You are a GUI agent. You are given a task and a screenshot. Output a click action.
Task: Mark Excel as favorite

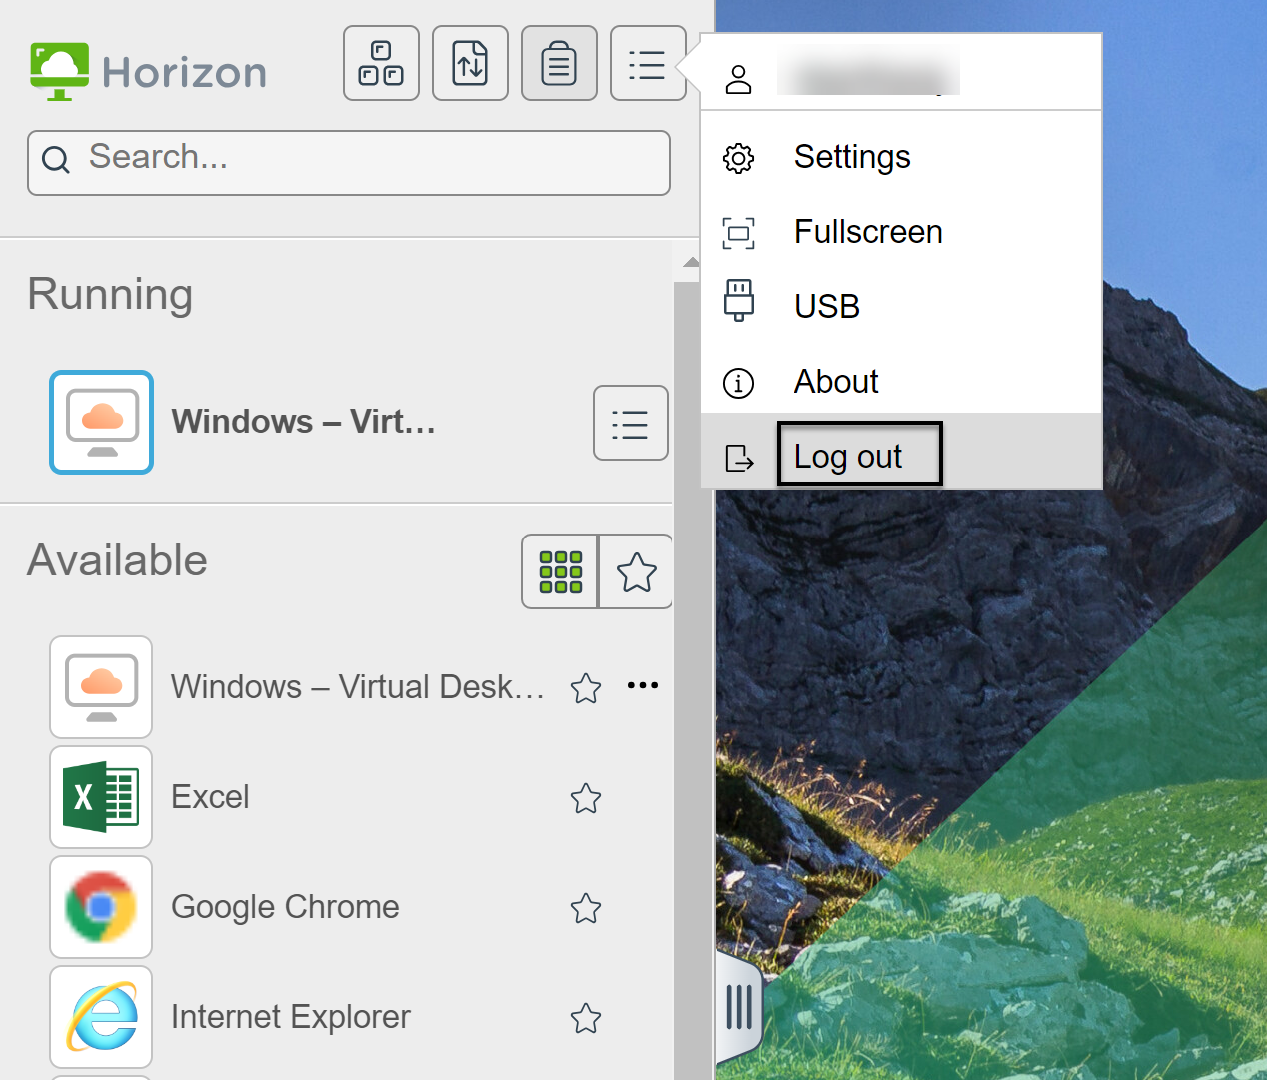pyautogui.click(x=586, y=798)
